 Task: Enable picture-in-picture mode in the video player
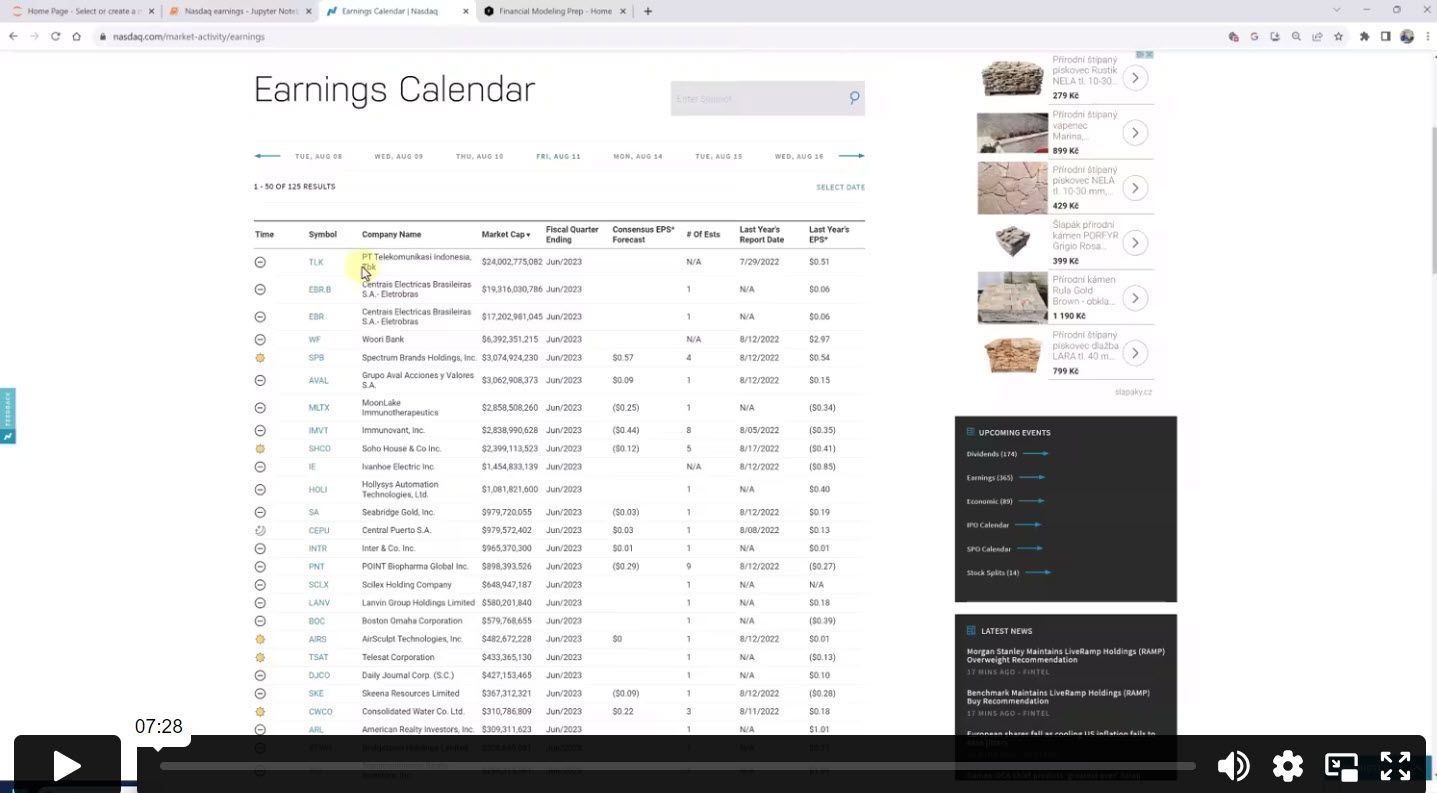1341,766
